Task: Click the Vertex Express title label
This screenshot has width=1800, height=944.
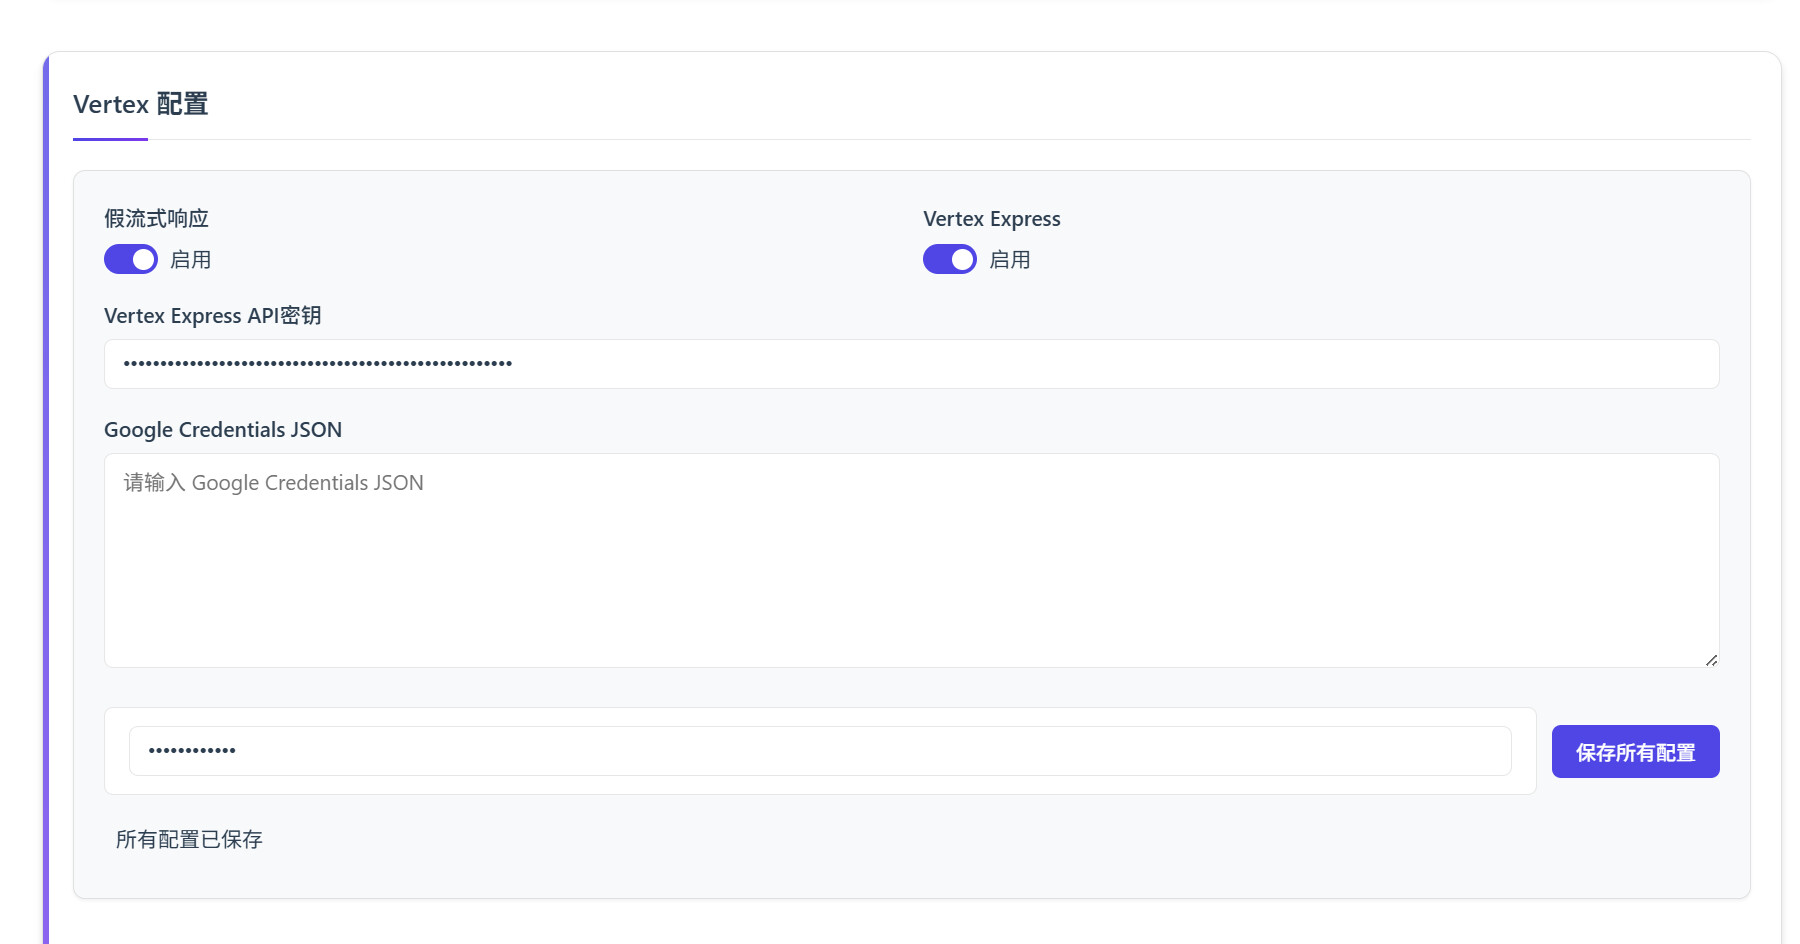Action: pyautogui.click(x=991, y=219)
